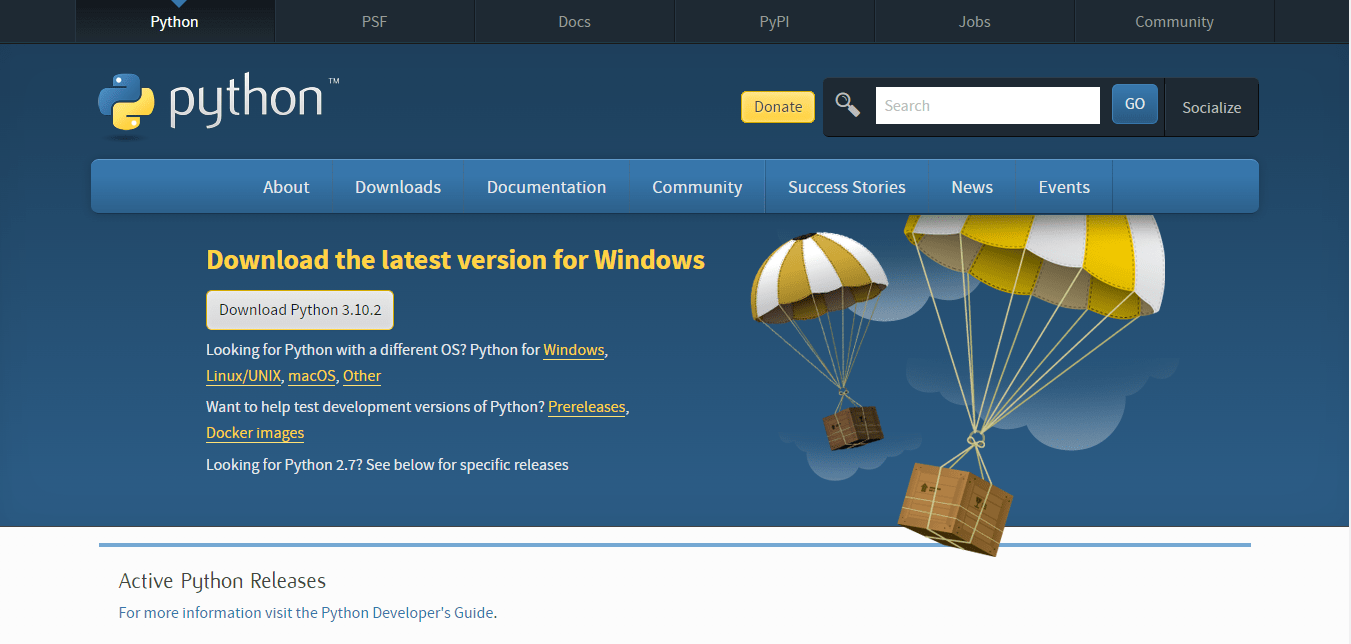This screenshot has width=1351, height=644.
Task: Open the Downloads navigation menu
Action: tap(398, 187)
